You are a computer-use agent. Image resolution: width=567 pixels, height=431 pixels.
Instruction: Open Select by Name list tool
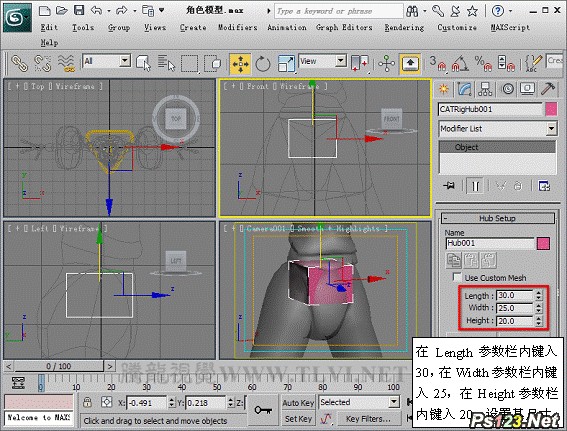tap(166, 63)
